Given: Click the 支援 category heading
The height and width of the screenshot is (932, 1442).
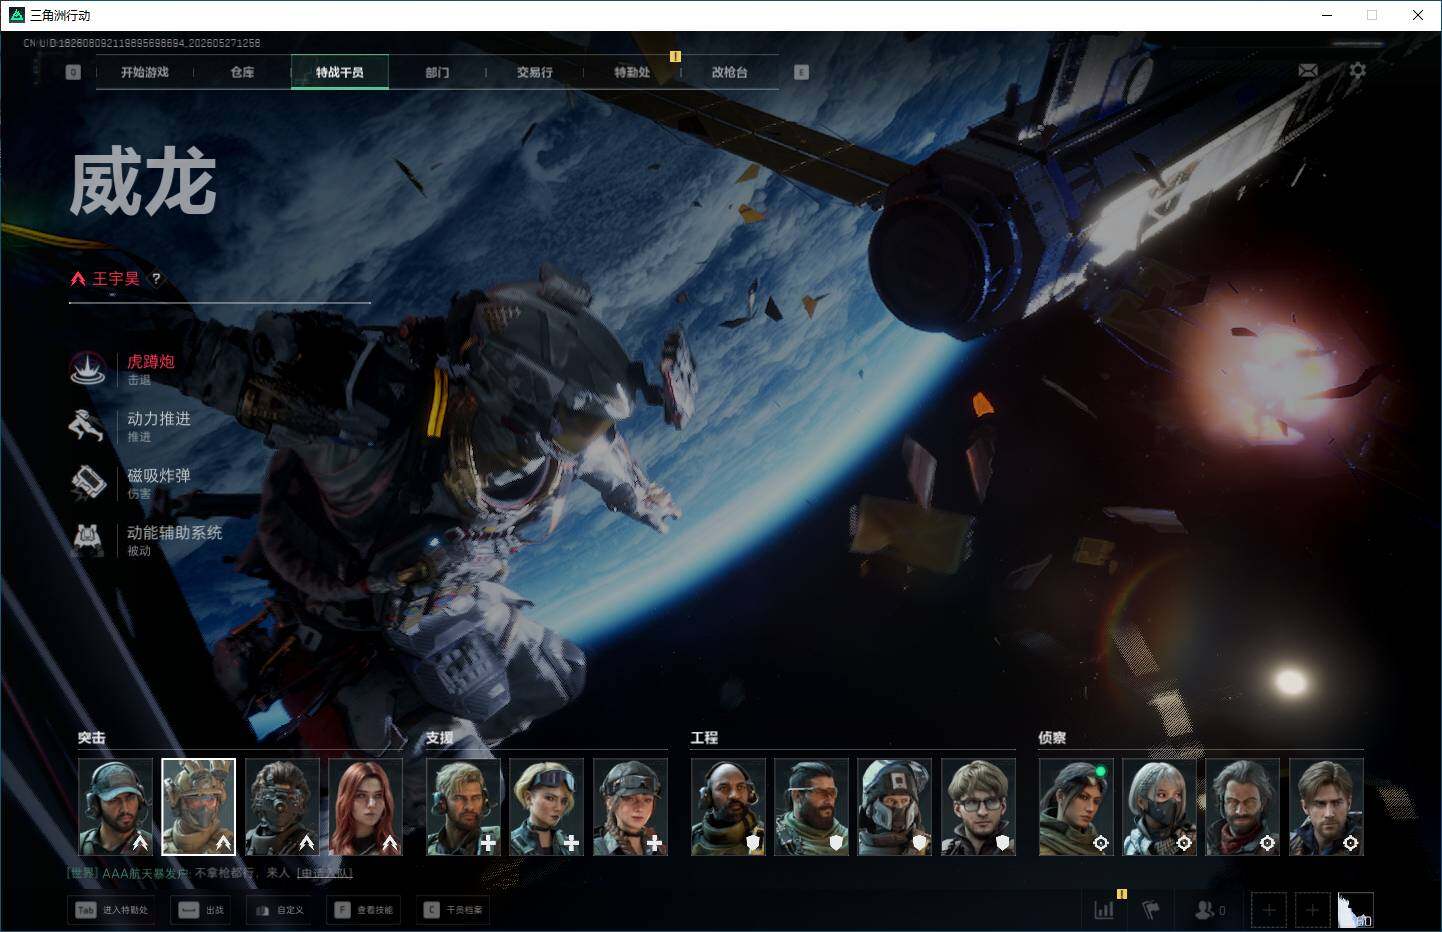Looking at the screenshot, I should (440, 738).
